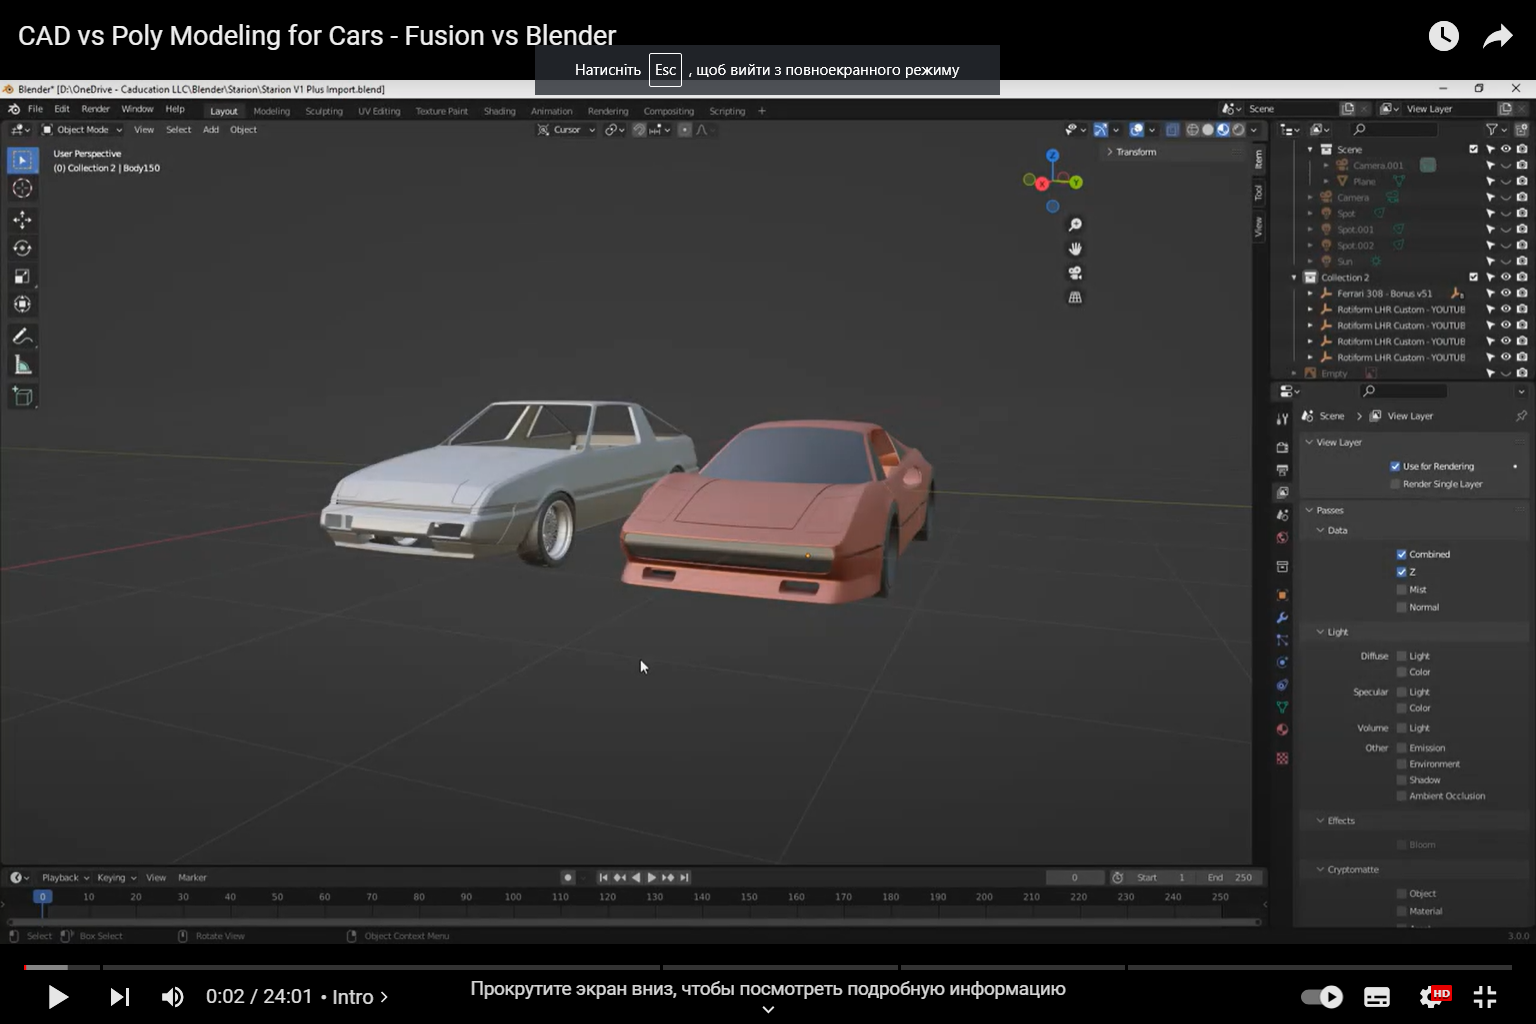Click the Share arrow icon
The image size is (1536, 1024).
tap(1497, 36)
